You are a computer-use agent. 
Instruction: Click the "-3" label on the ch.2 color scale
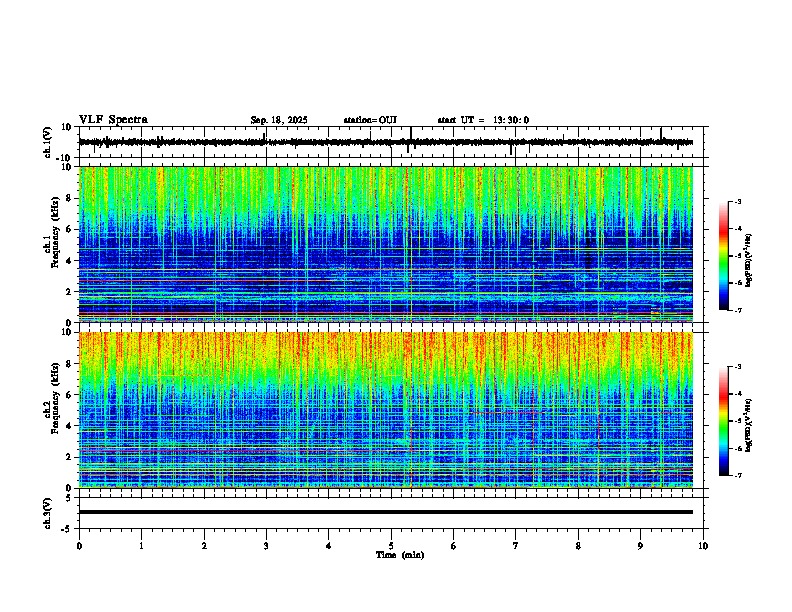(738, 367)
